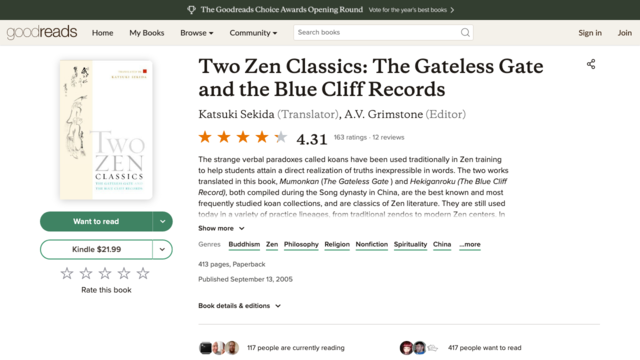Open the Buddhism genre link
The height and width of the screenshot is (360, 640).
[244, 244]
